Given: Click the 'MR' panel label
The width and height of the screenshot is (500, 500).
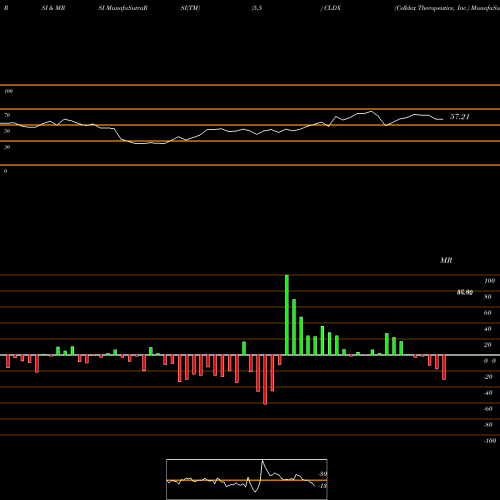Looking at the screenshot, I should click(446, 260).
